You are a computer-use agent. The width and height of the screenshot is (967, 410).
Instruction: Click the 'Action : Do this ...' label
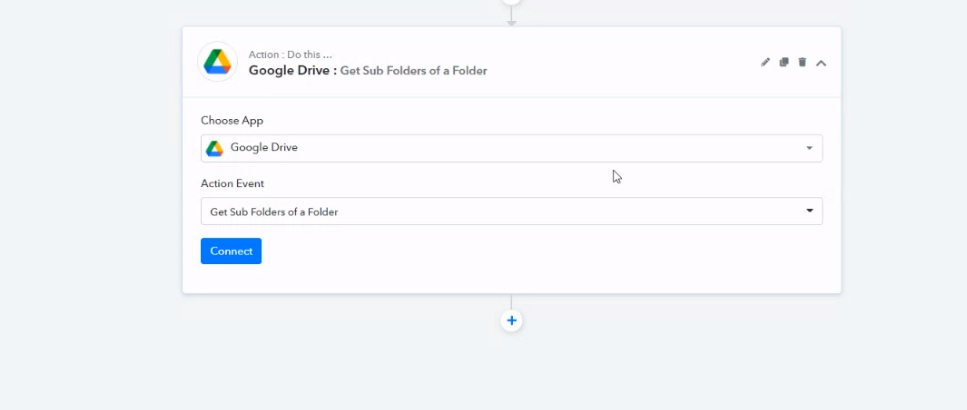290,55
